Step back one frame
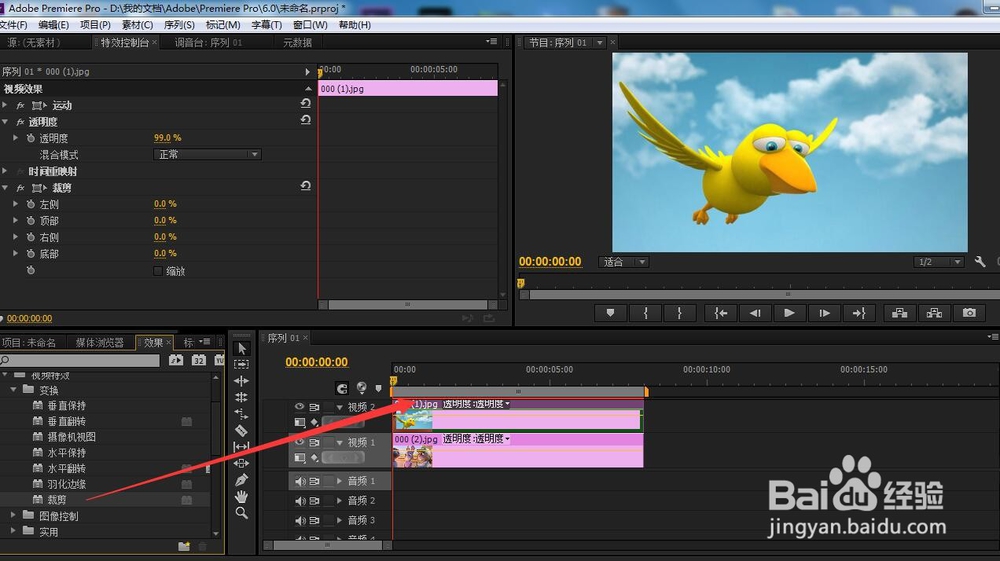This screenshot has width=1000, height=561. (x=755, y=313)
